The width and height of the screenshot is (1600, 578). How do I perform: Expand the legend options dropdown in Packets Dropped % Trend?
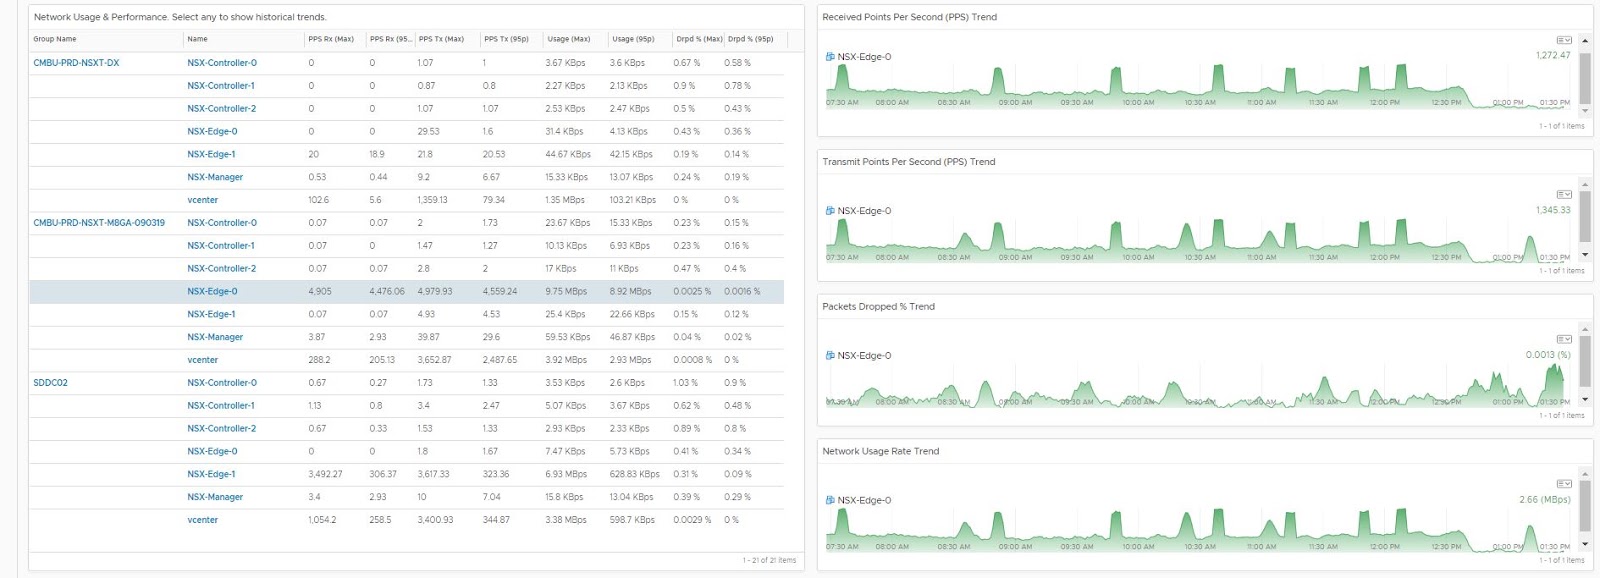[1564, 340]
